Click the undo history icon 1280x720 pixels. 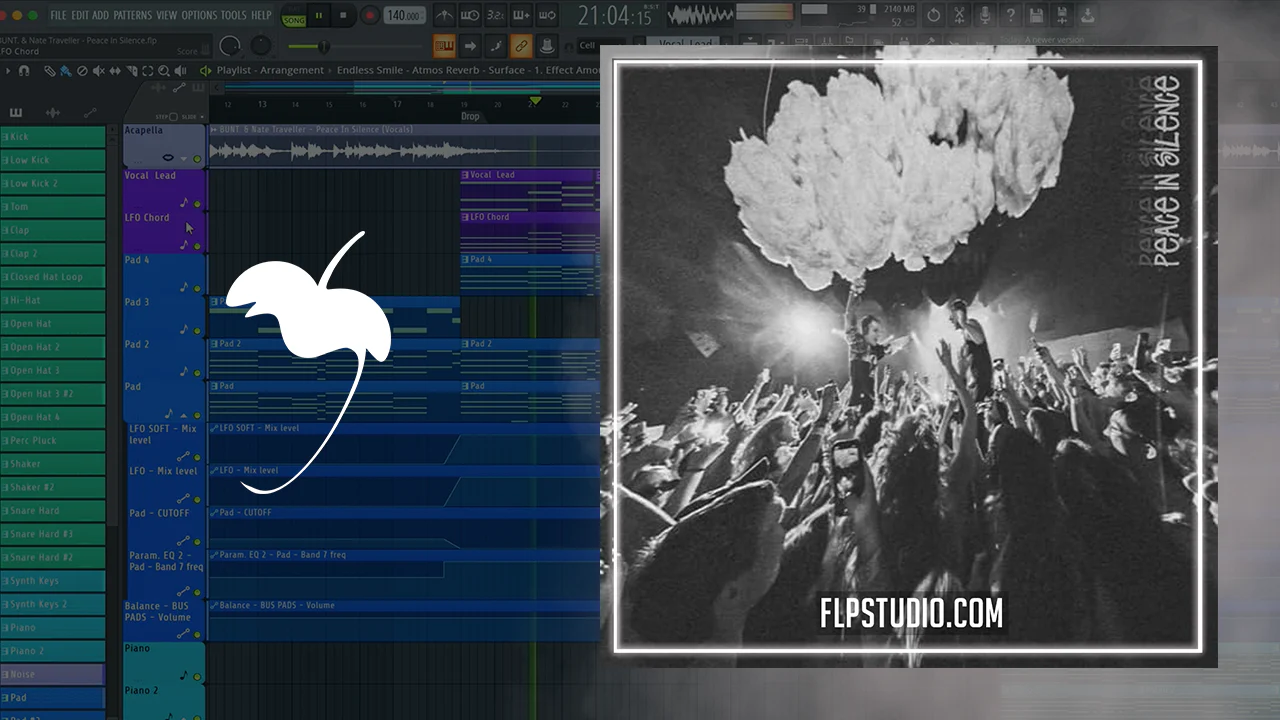pyautogui.click(x=933, y=15)
